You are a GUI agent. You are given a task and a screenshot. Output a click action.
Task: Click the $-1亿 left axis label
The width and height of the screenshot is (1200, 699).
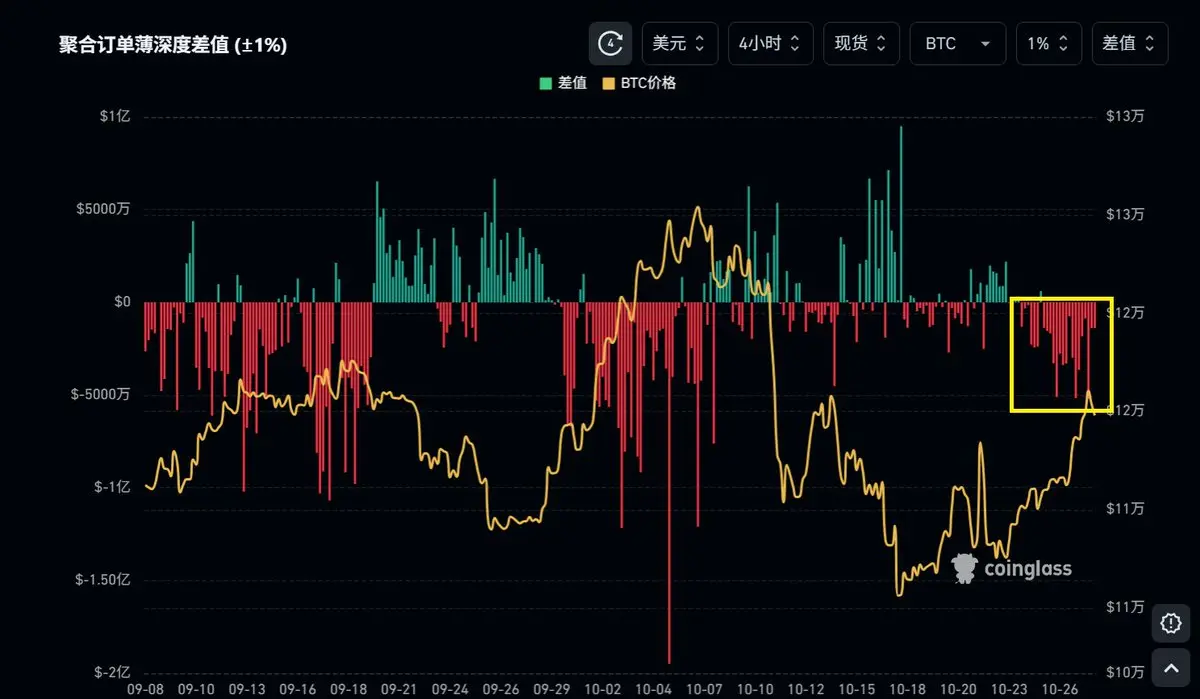pos(112,487)
